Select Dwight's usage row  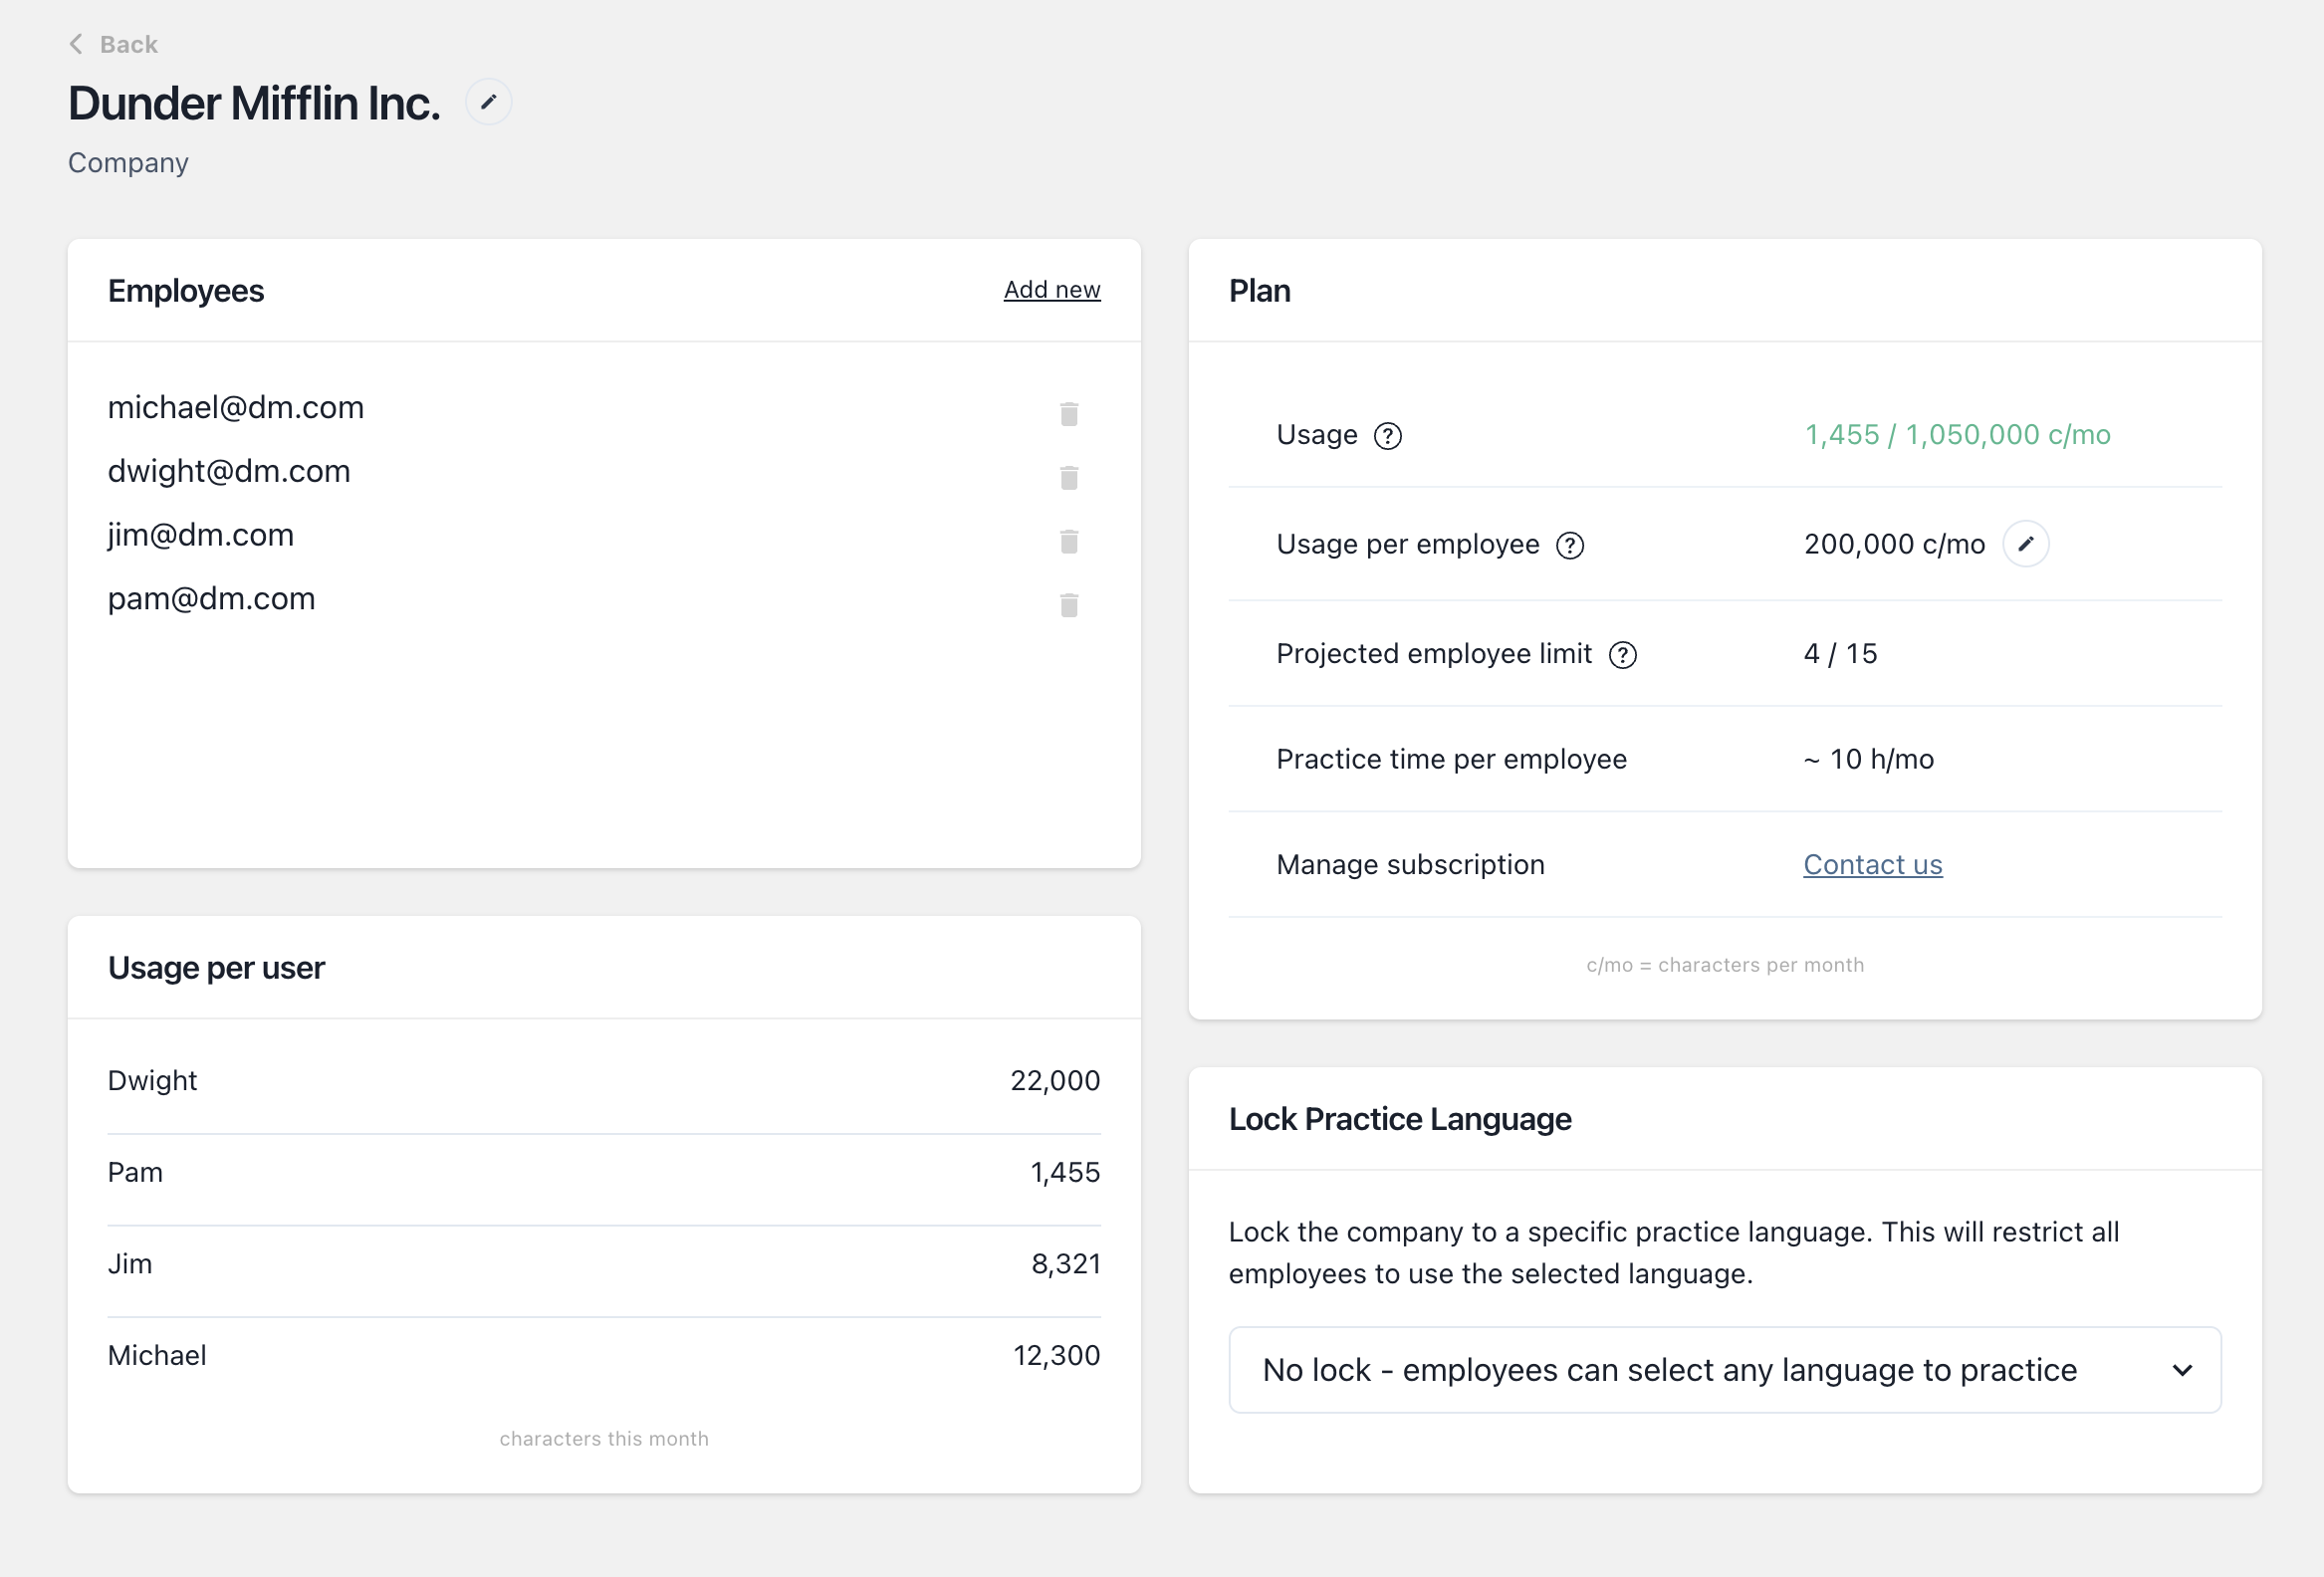(x=603, y=1080)
